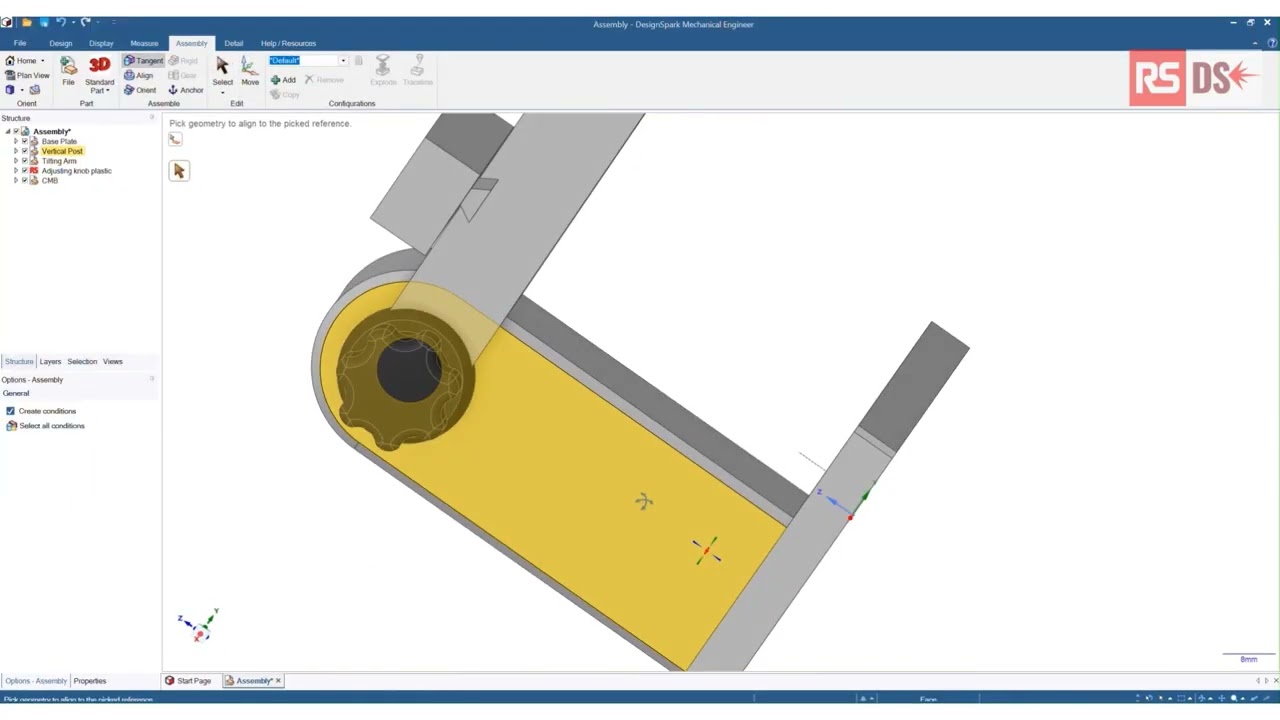Click the zoom magnifier in status bar
The image size is (1280, 720).
(x=1234, y=698)
